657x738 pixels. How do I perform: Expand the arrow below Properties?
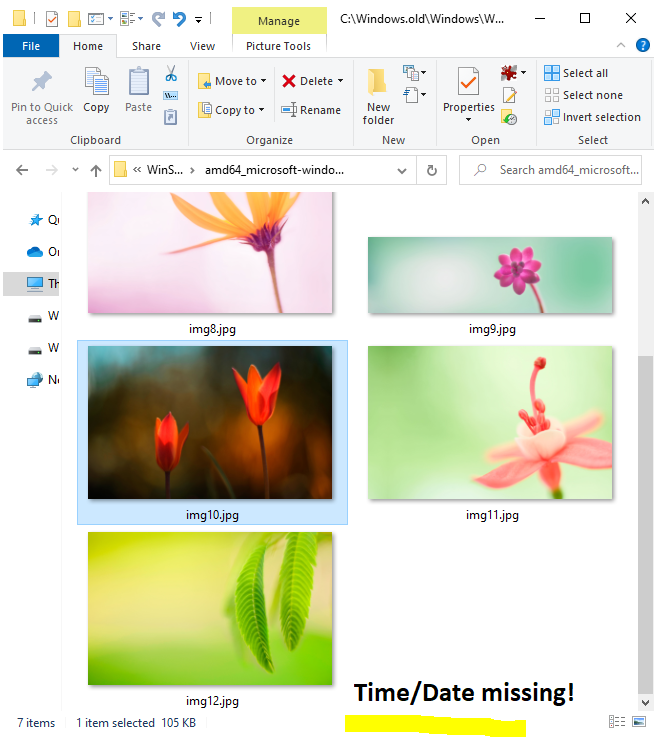[469, 120]
